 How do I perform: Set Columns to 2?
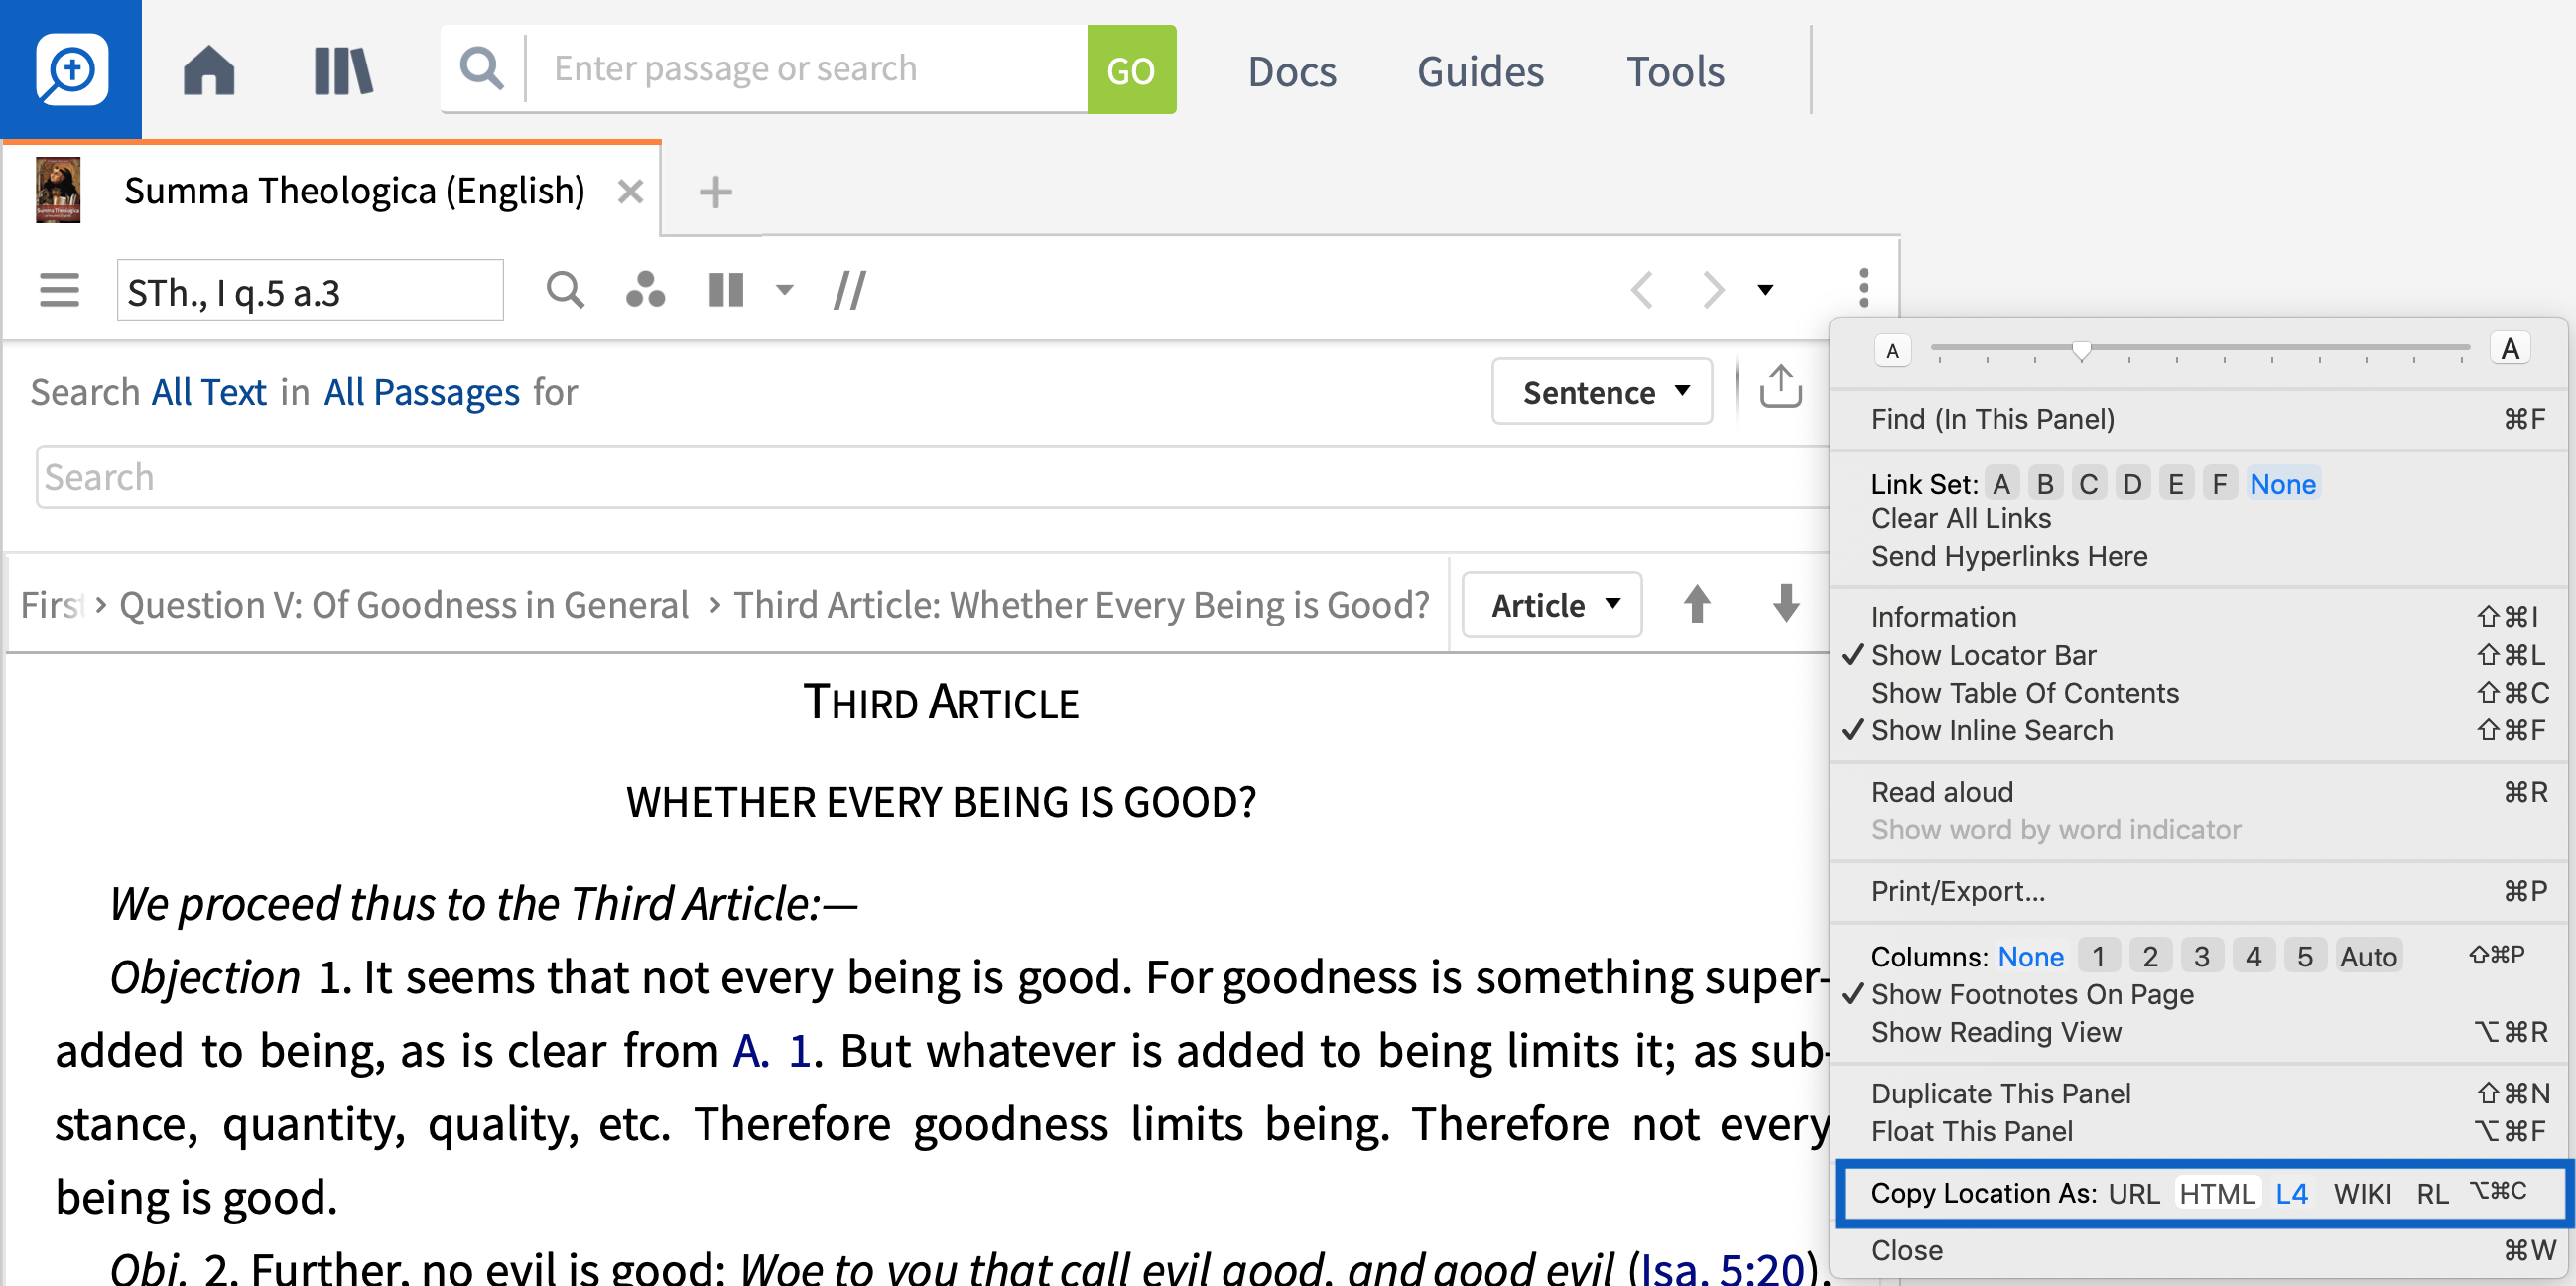point(2149,956)
